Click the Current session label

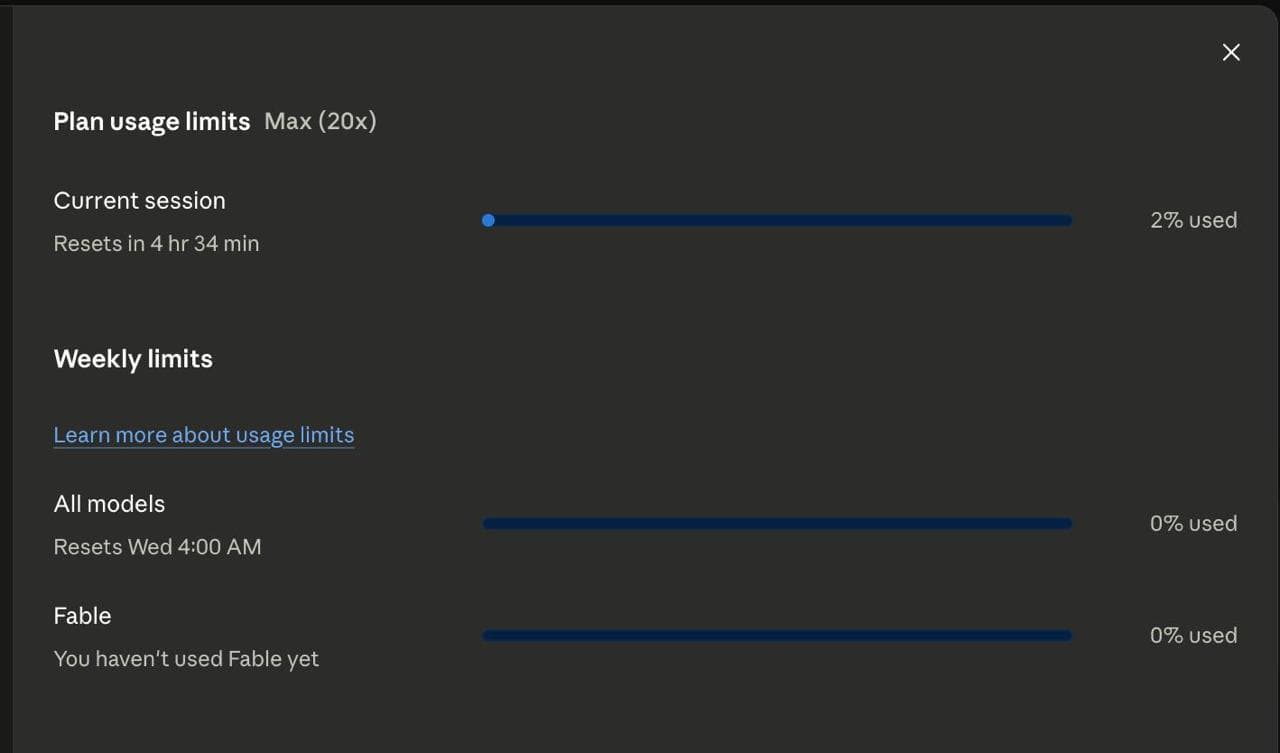[x=140, y=200]
